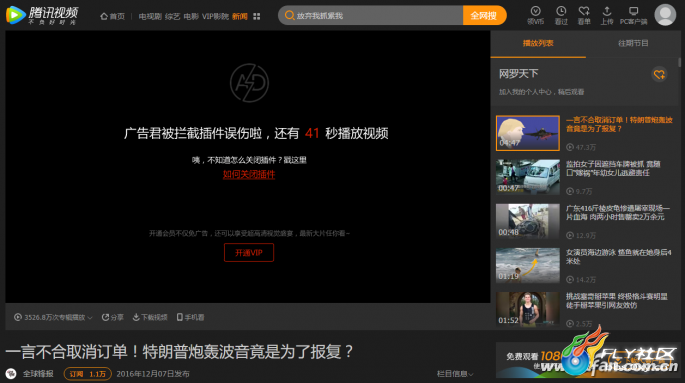Click the 开通VIP button
This screenshot has height=383, width=685.
[249, 252]
